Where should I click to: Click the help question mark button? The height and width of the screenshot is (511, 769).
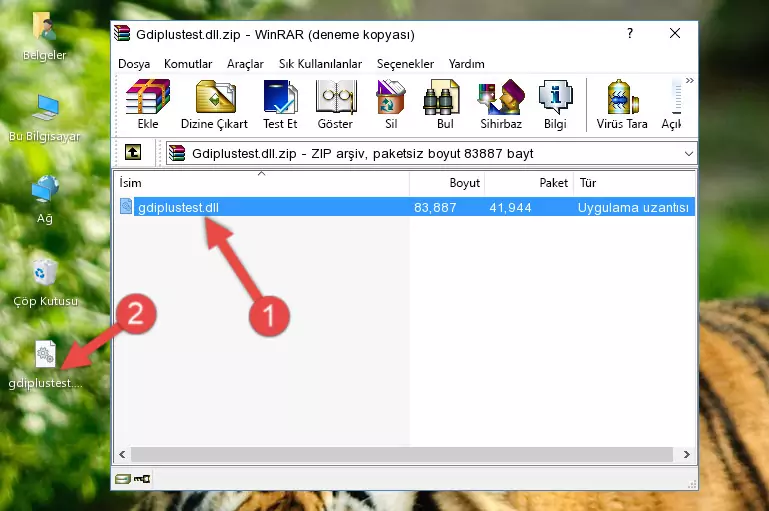(630, 33)
